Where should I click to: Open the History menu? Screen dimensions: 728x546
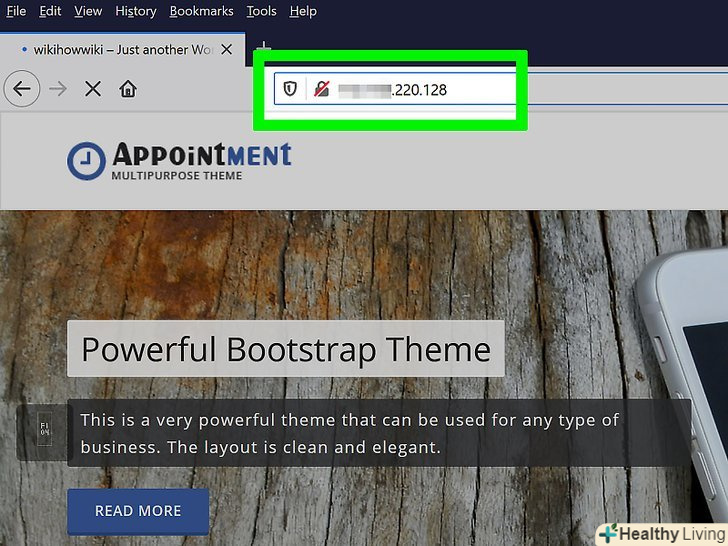coord(136,11)
